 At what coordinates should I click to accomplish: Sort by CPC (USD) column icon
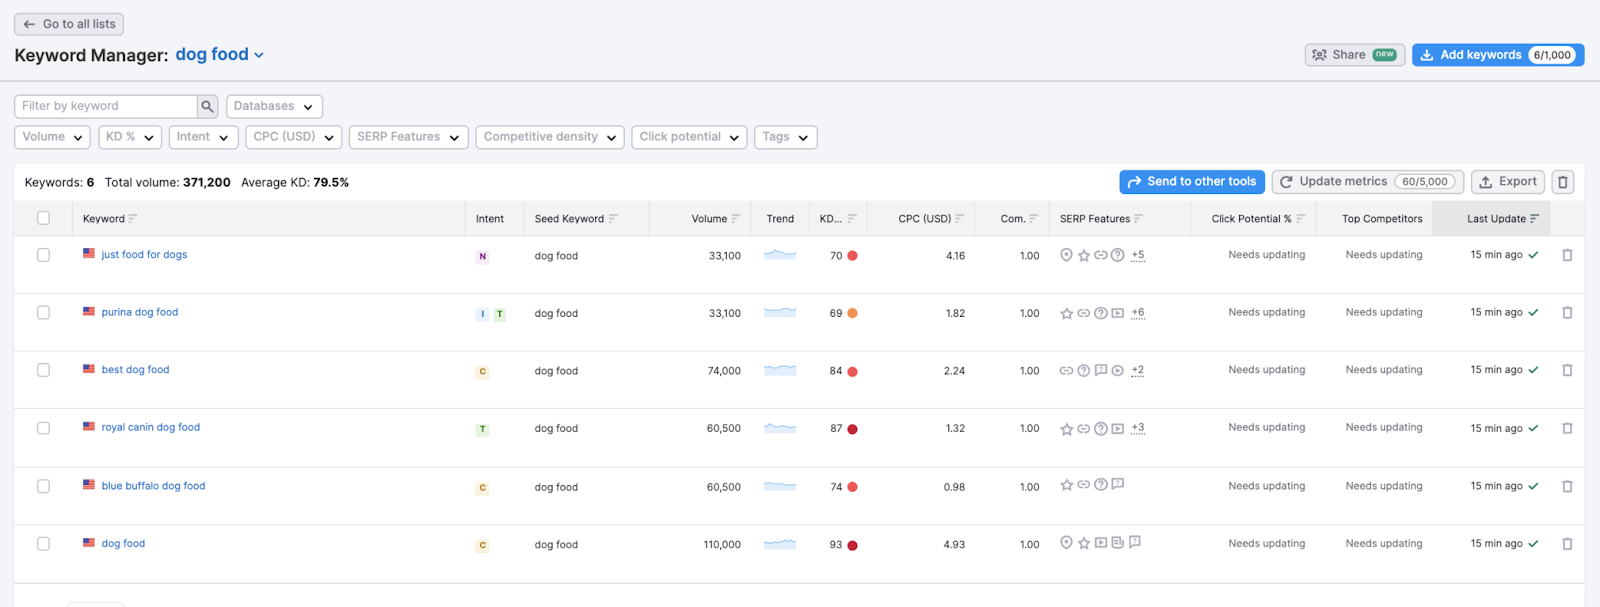coord(960,219)
